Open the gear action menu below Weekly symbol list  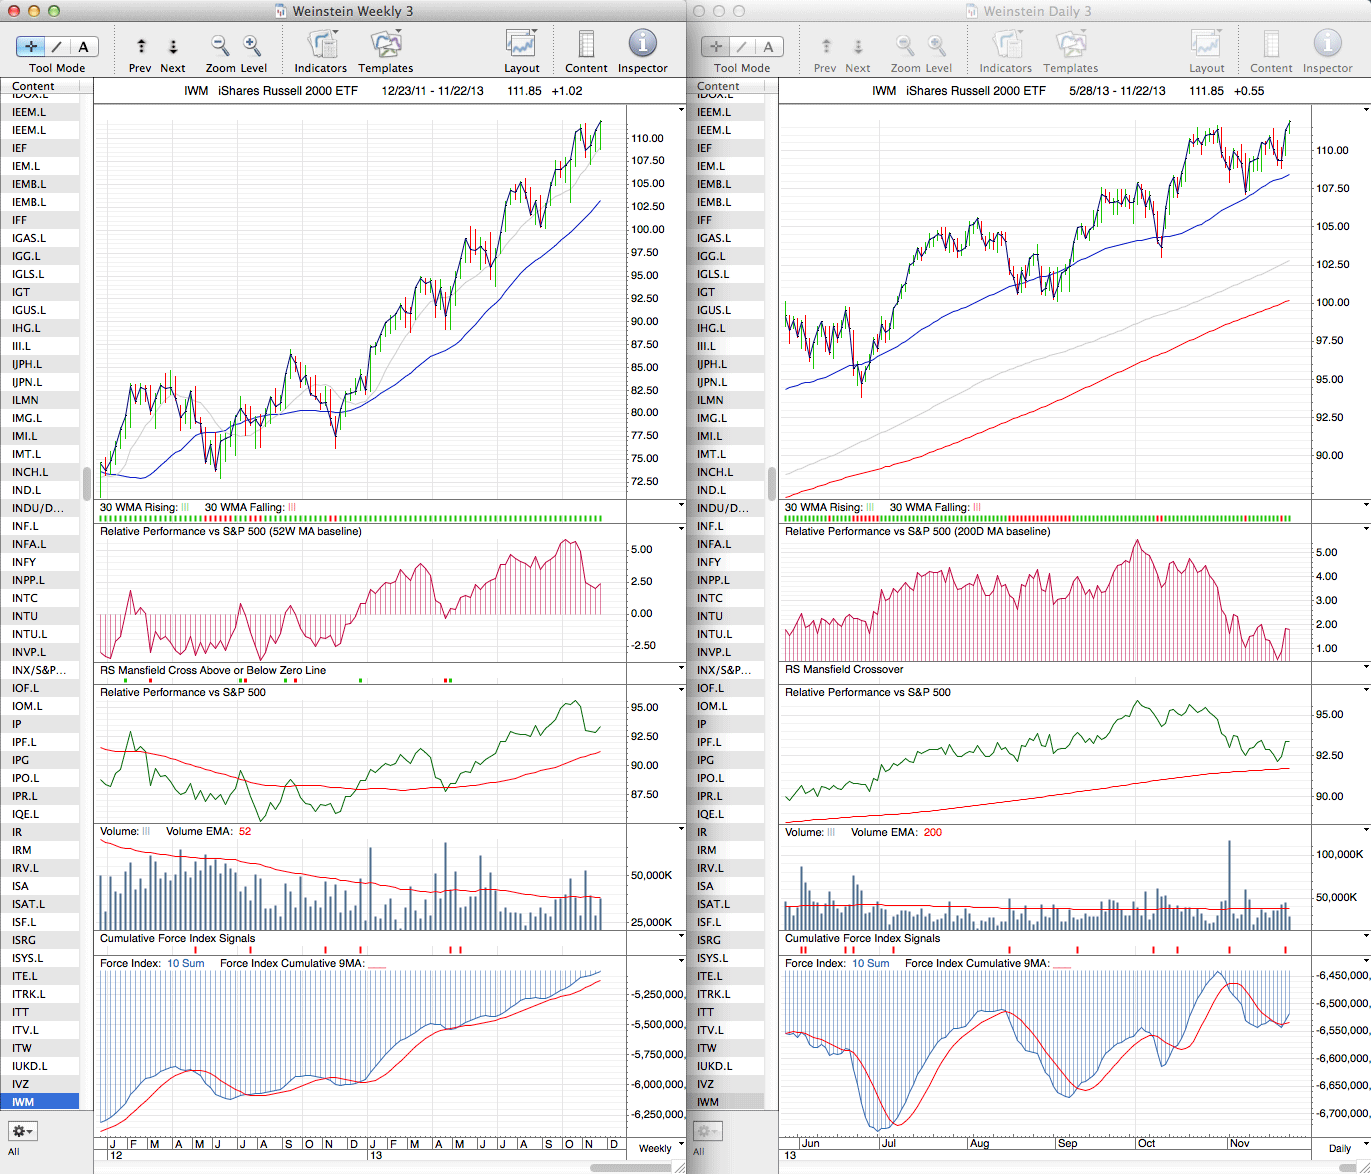tap(22, 1131)
